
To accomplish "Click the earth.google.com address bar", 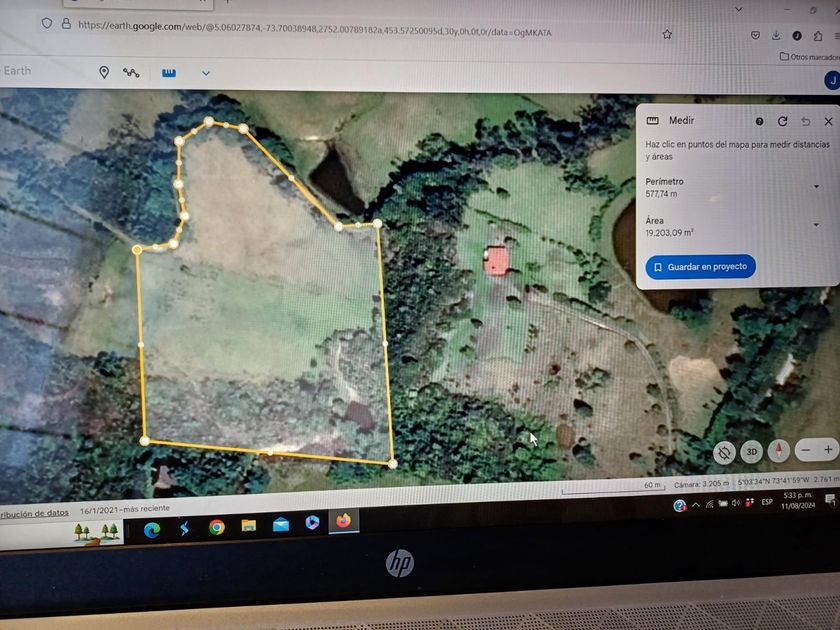I will pos(314,29).
